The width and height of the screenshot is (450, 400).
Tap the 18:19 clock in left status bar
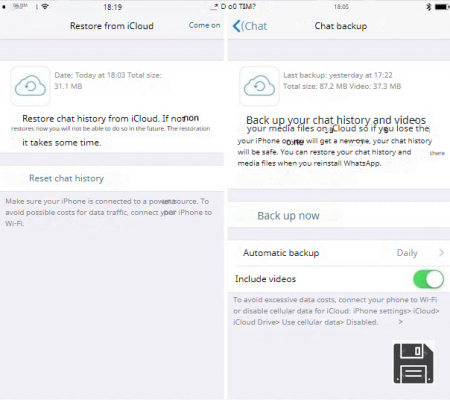click(112, 7)
